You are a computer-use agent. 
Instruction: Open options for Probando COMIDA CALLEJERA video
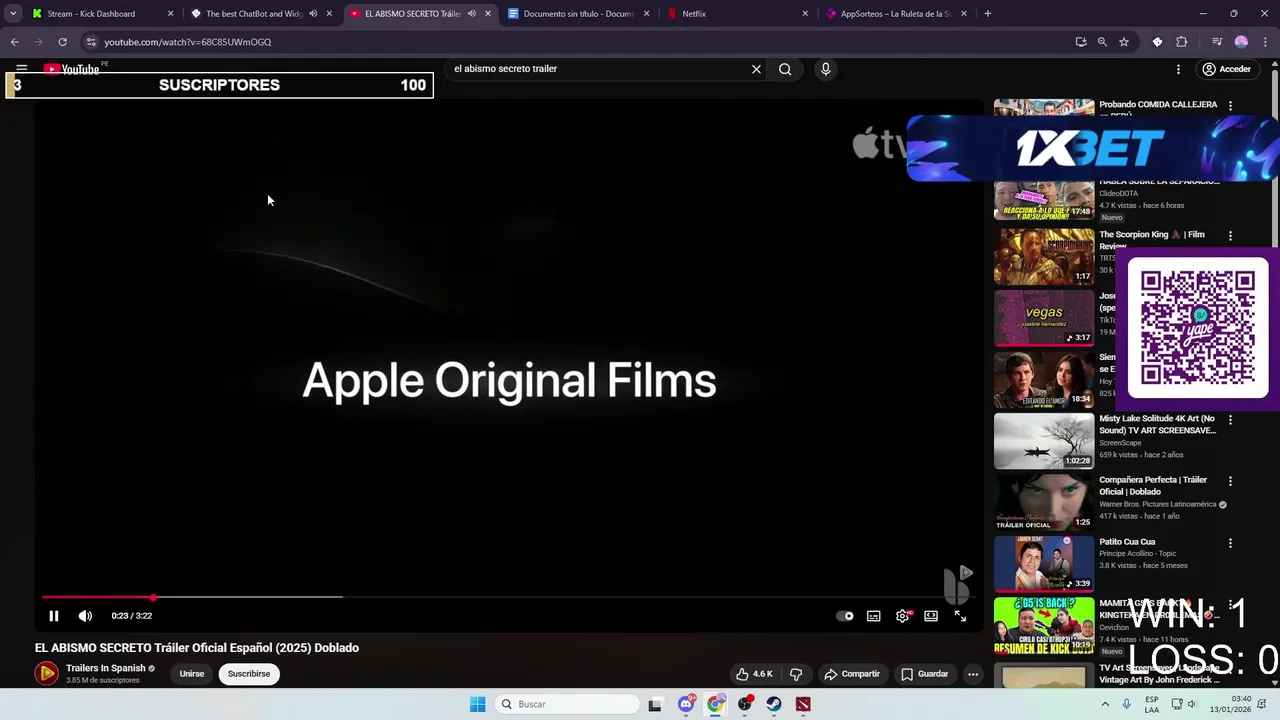[1230, 105]
